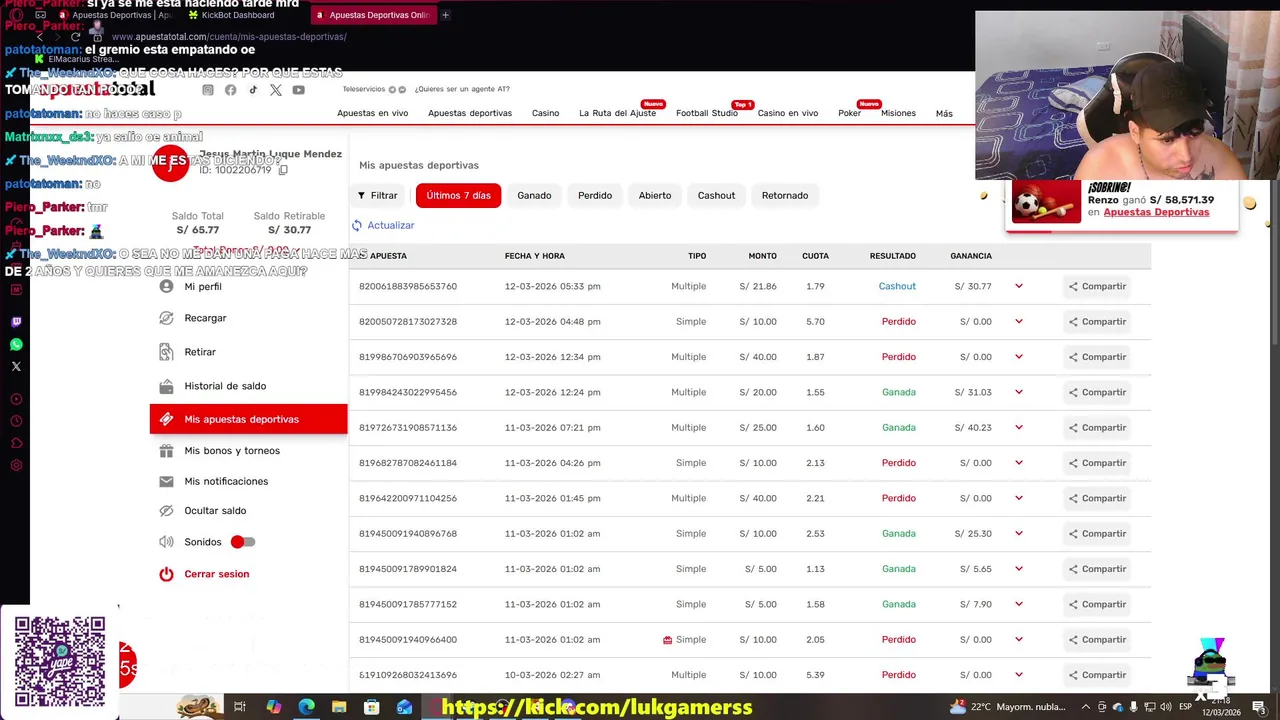
Task: Open Apuesta Total YouTube icon
Action: (299, 90)
